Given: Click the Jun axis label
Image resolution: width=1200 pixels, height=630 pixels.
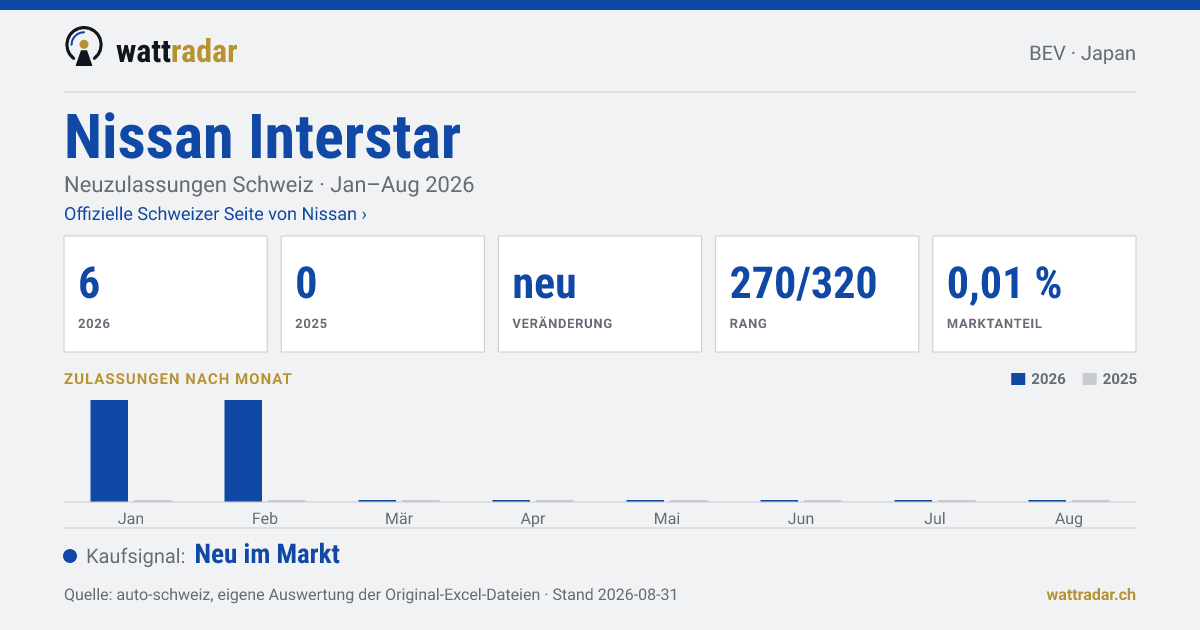Looking at the screenshot, I should [801, 518].
